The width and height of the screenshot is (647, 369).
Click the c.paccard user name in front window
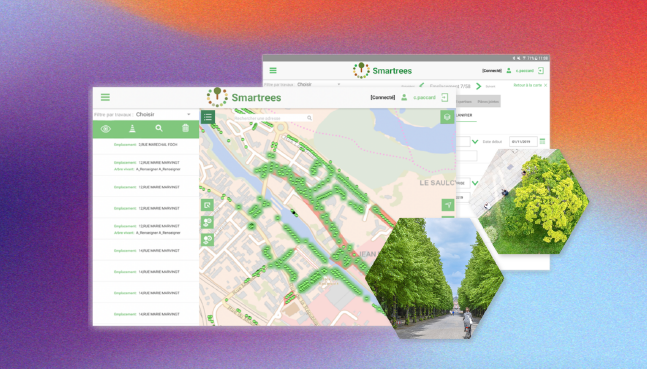tap(424, 97)
